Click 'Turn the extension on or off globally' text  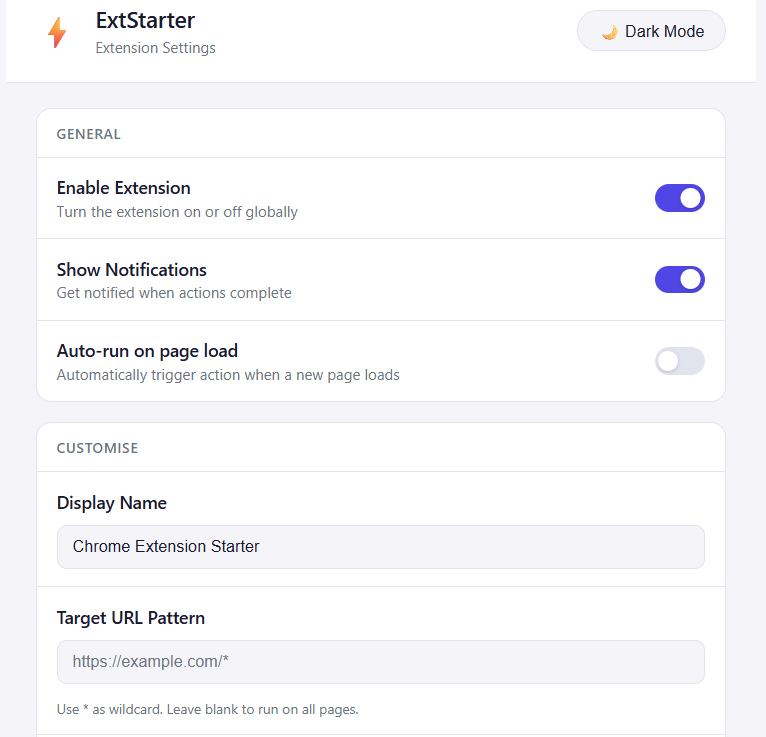coord(177,212)
